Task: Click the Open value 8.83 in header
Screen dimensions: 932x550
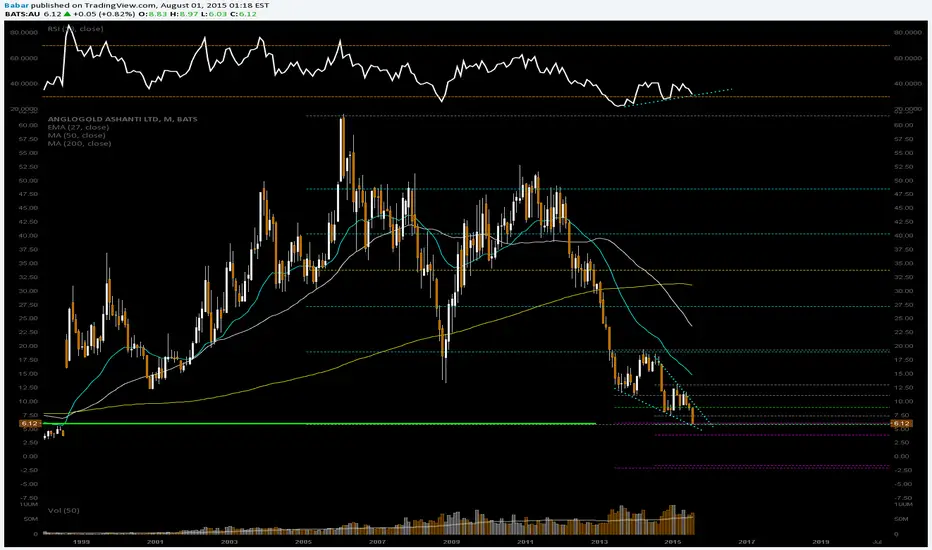Action: (x=158, y=14)
